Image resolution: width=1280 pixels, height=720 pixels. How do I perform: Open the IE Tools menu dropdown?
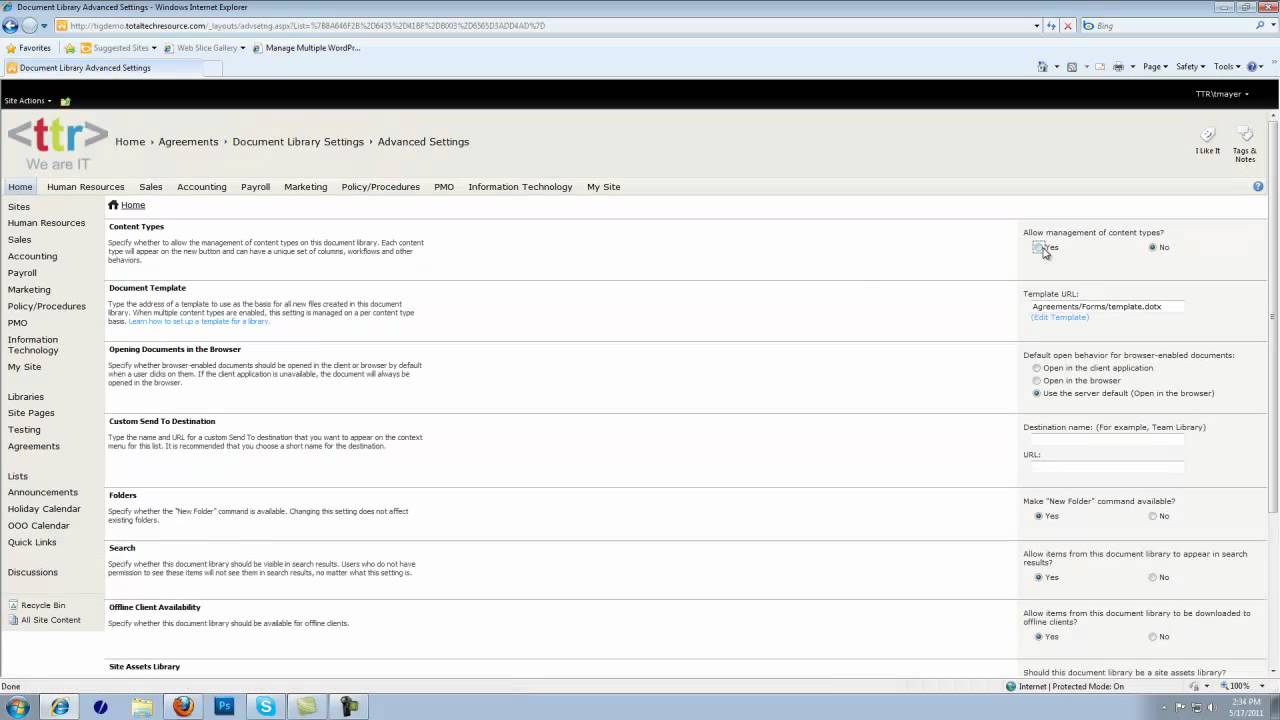coord(1227,67)
